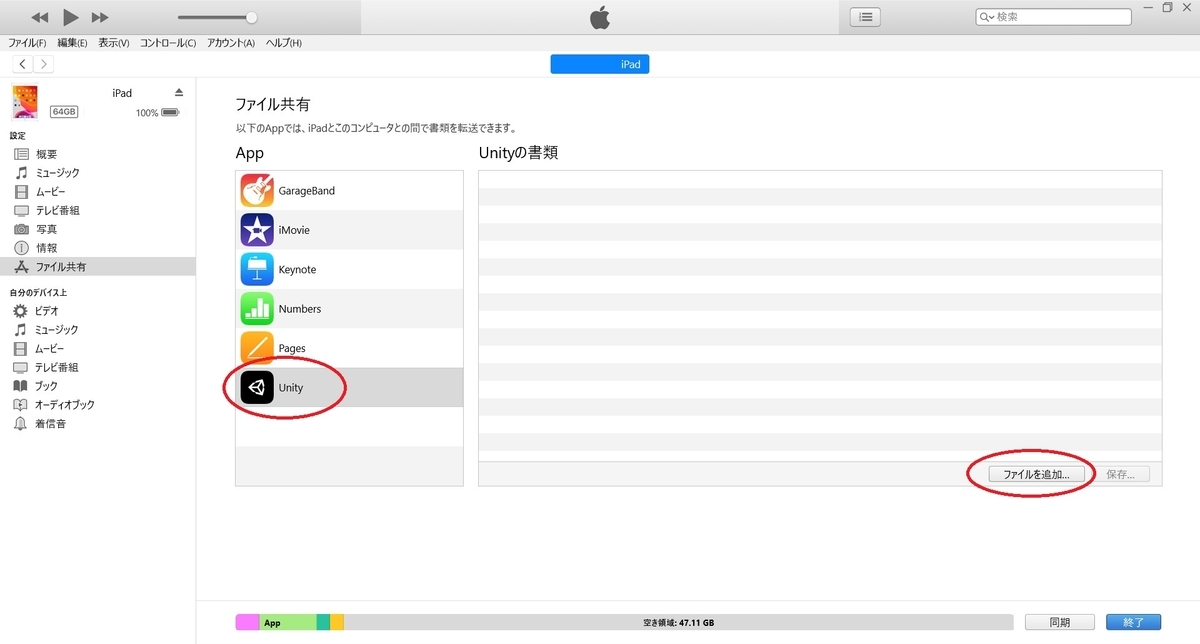
Task: Select ファイル共有 in the sidebar
Action: [98, 267]
